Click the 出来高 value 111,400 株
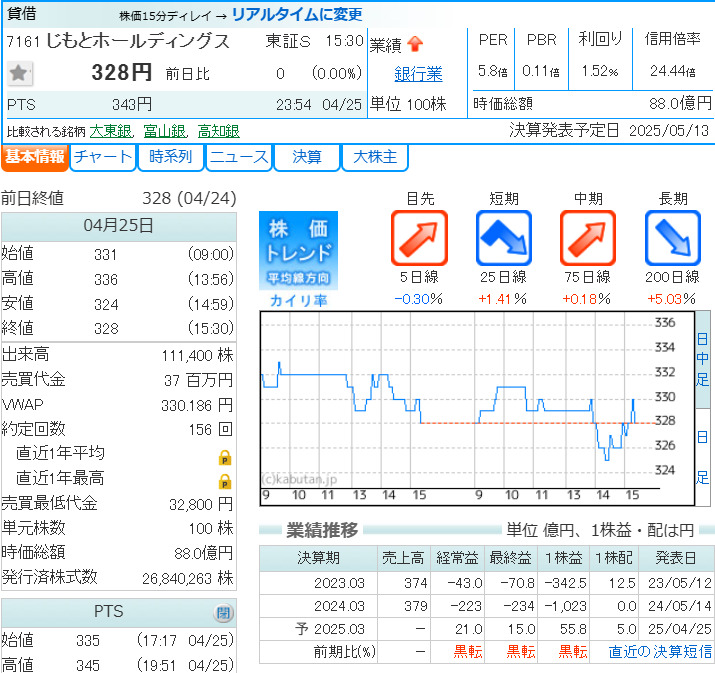This screenshot has height=673, width=715. click(x=197, y=355)
